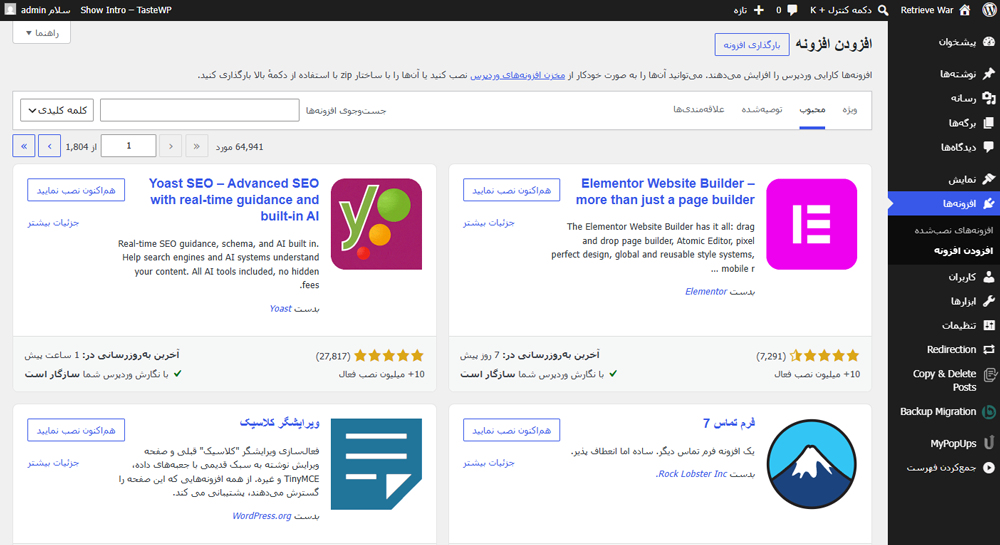
Task: Install Classic Editor plugin now
Action: click(76, 430)
